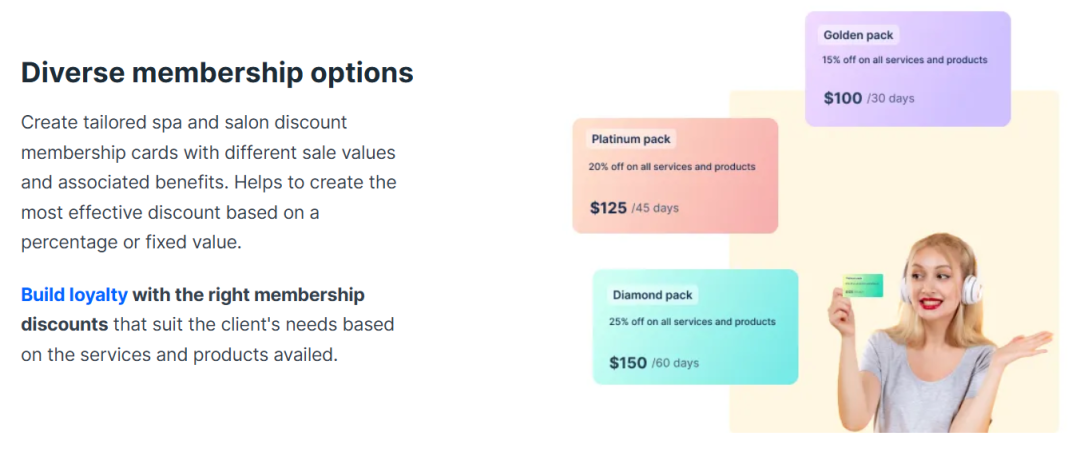Viewport: 1080px width, 452px height.
Task: Click the "15% off on all services" text
Action: click(x=905, y=60)
